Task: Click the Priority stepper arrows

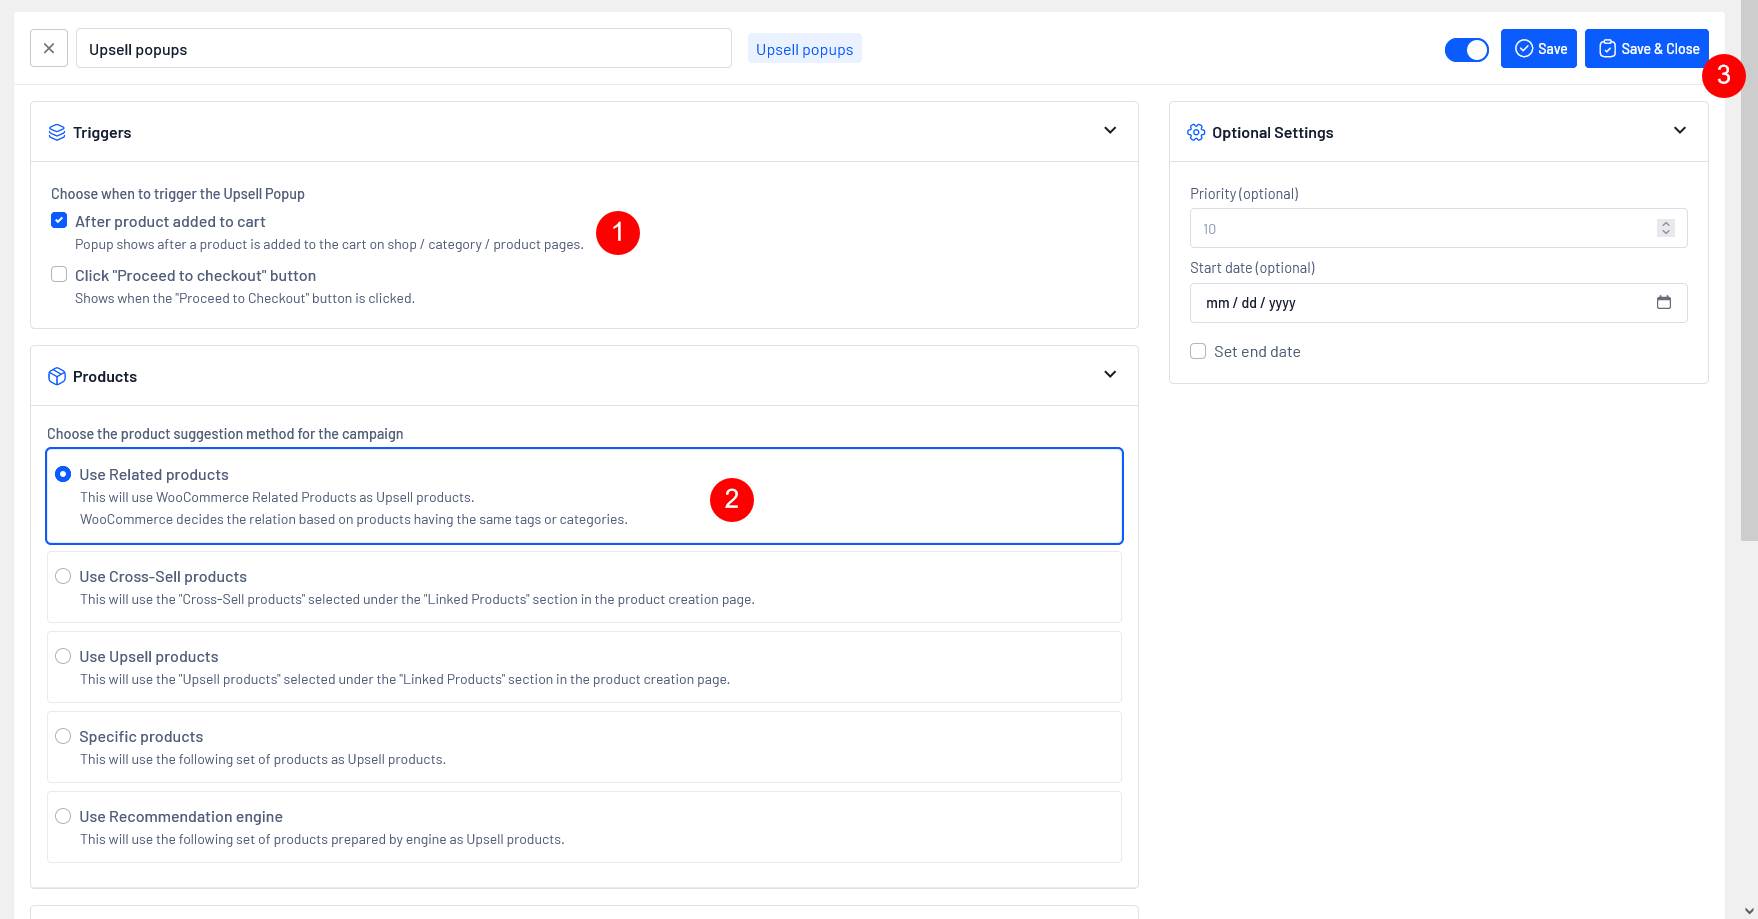Action: (1665, 228)
